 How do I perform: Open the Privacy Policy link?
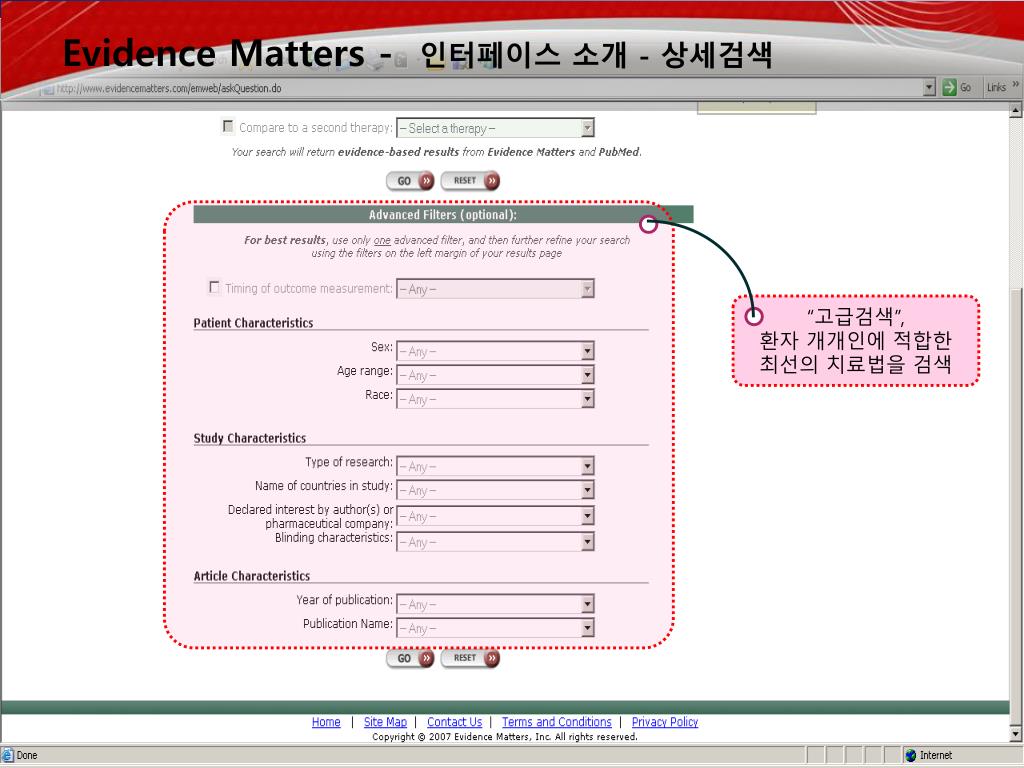(x=665, y=722)
